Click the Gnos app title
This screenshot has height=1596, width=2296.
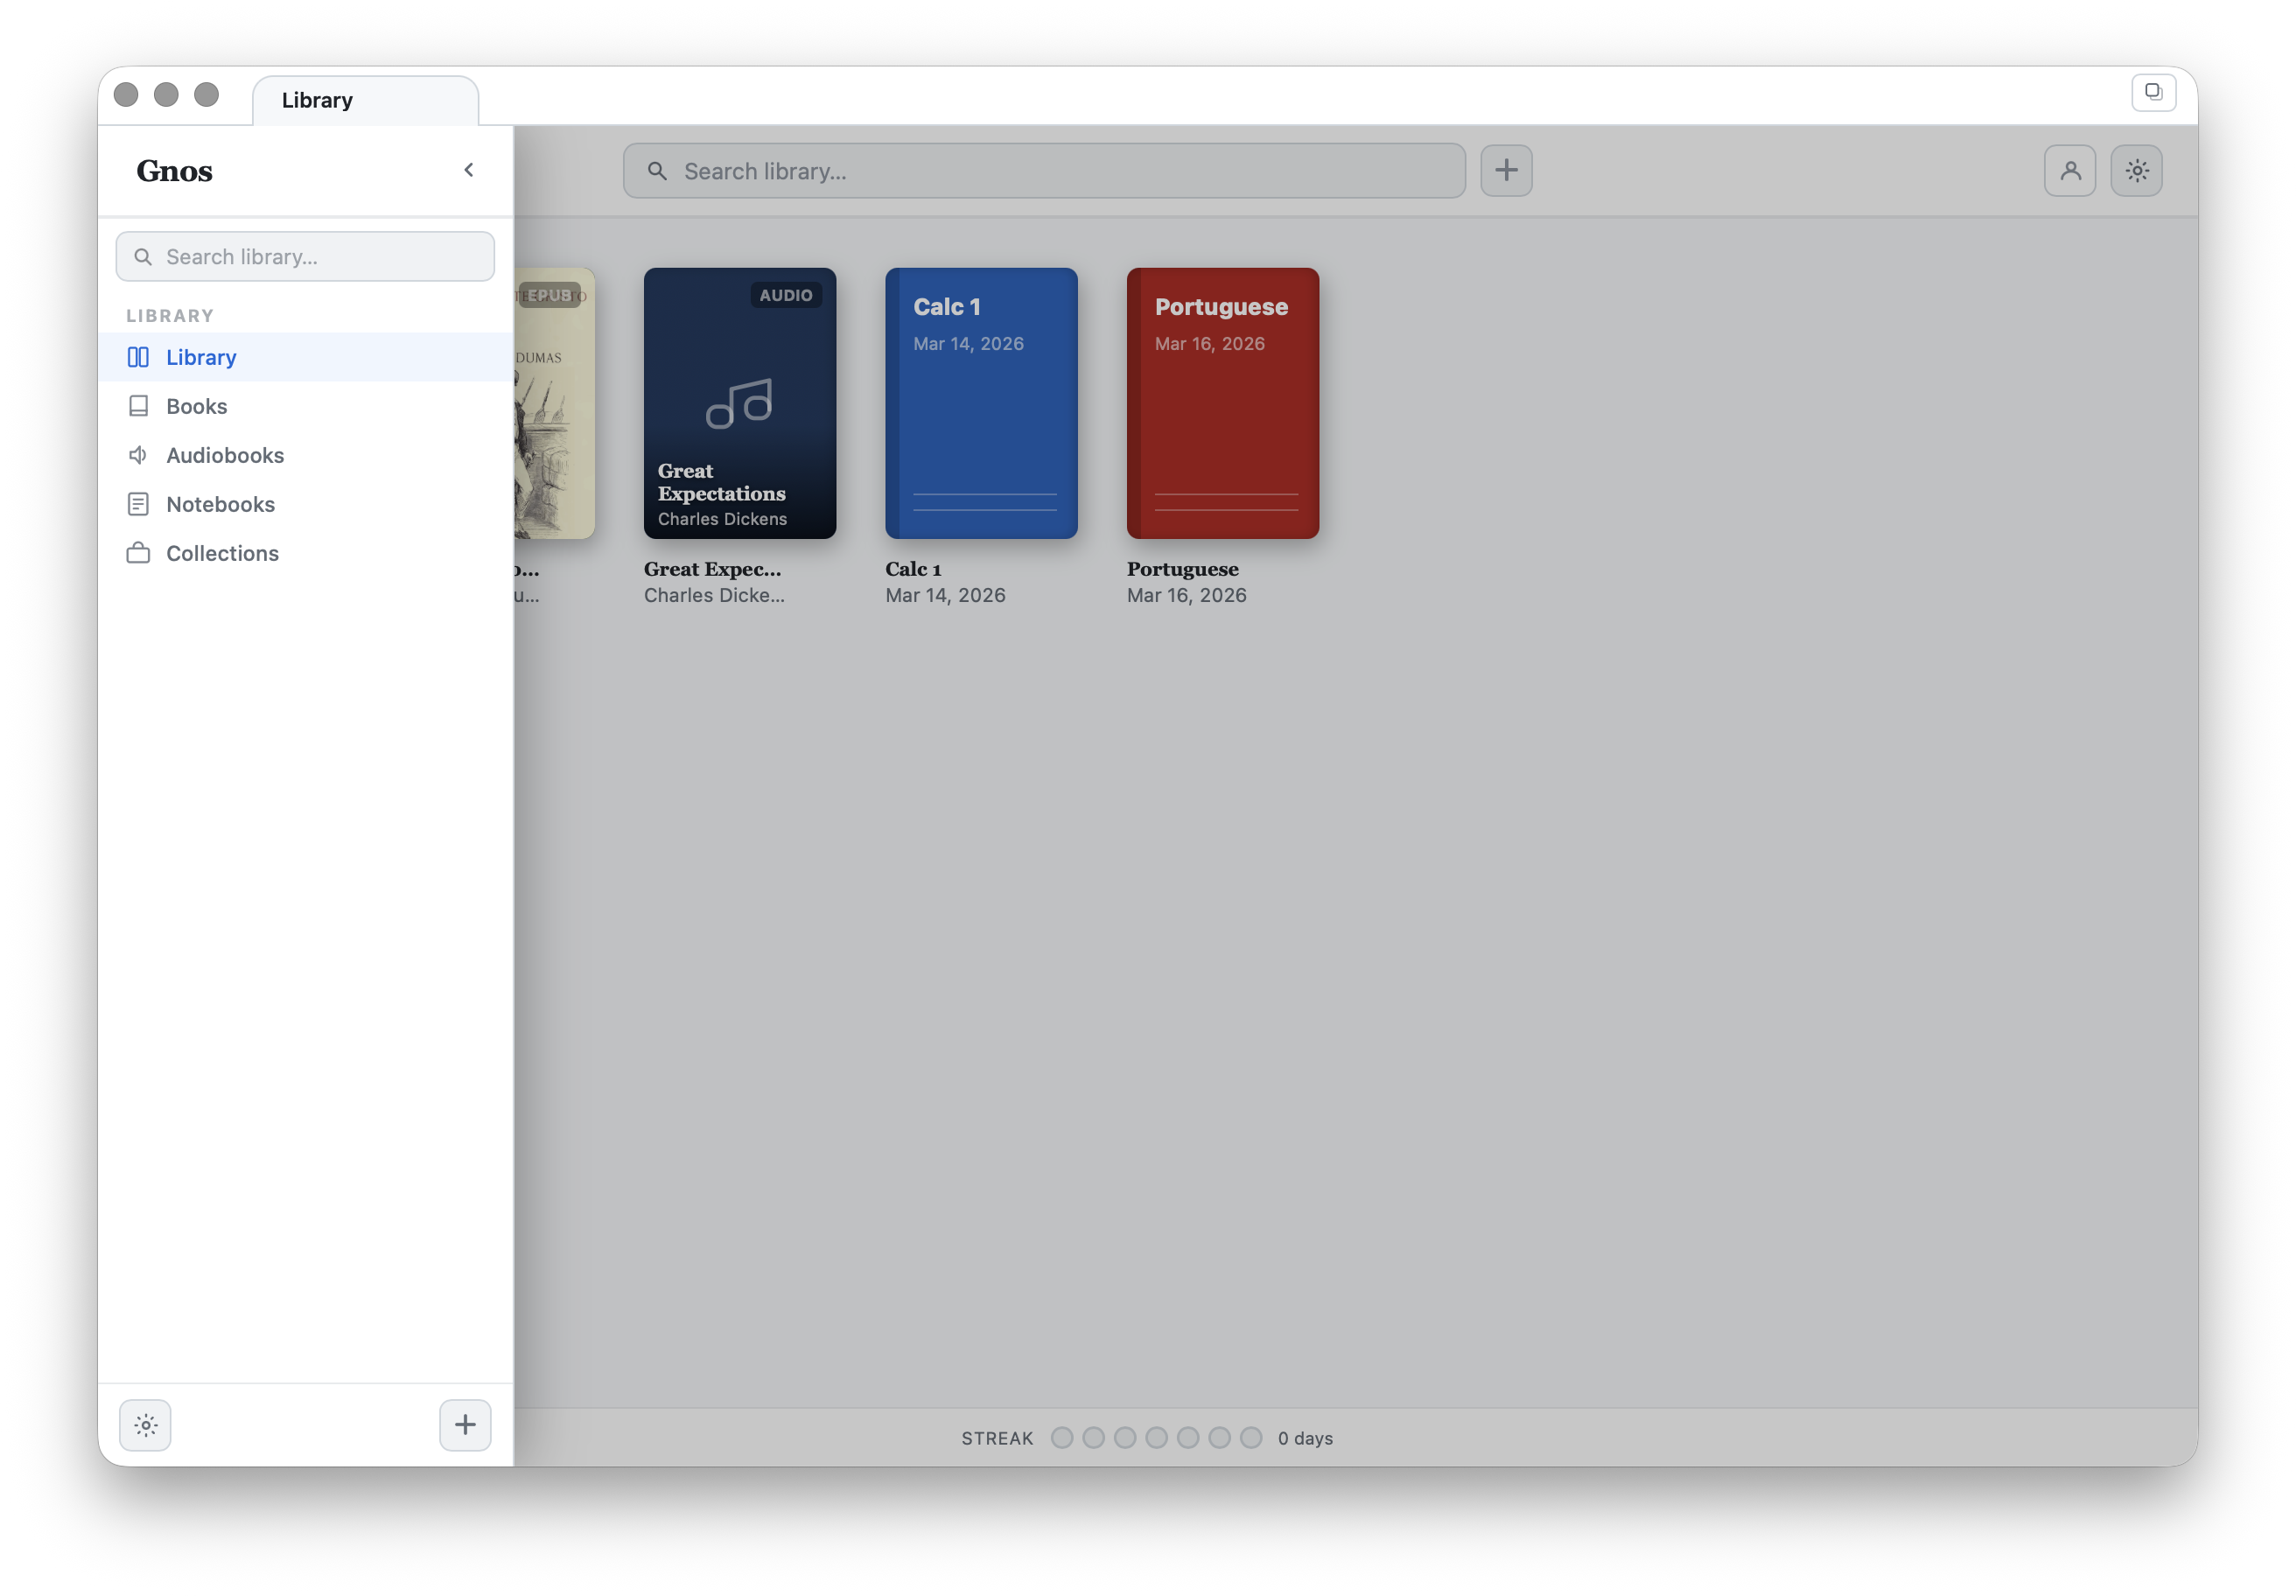tap(174, 171)
